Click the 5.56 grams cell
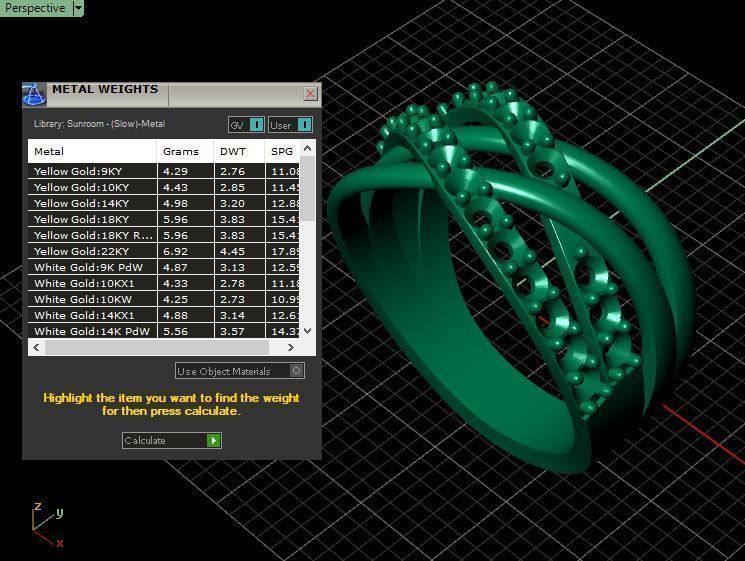This screenshot has width=745, height=561. (x=185, y=331)
